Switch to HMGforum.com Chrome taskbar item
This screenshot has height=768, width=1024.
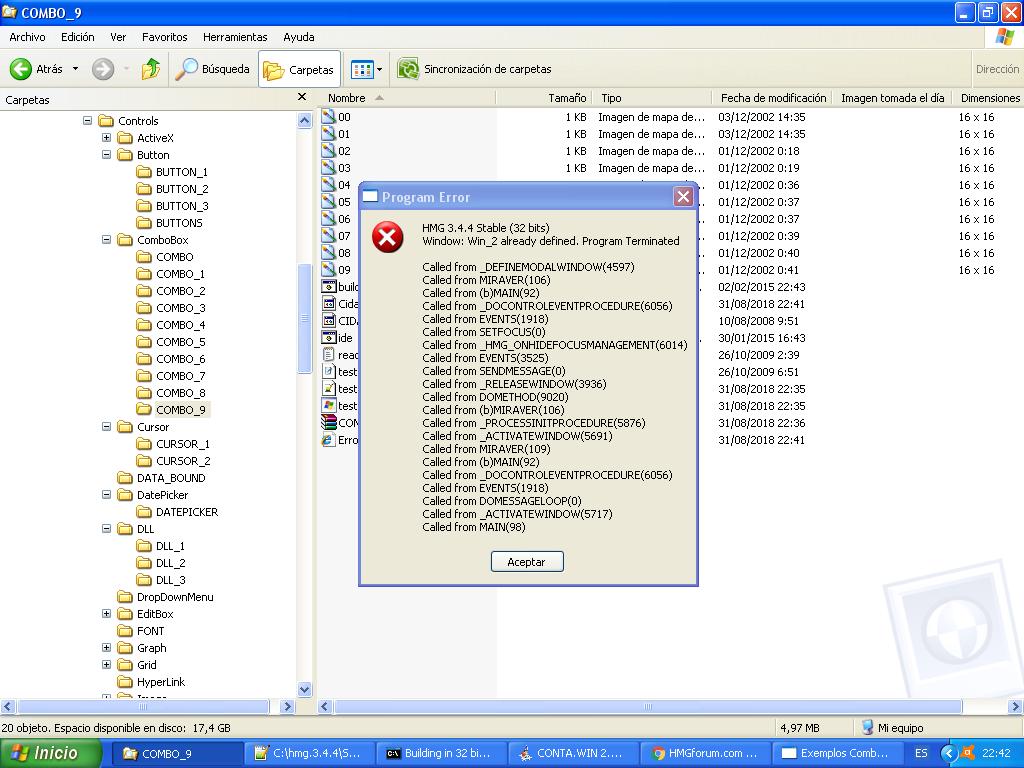pos(705,753)
